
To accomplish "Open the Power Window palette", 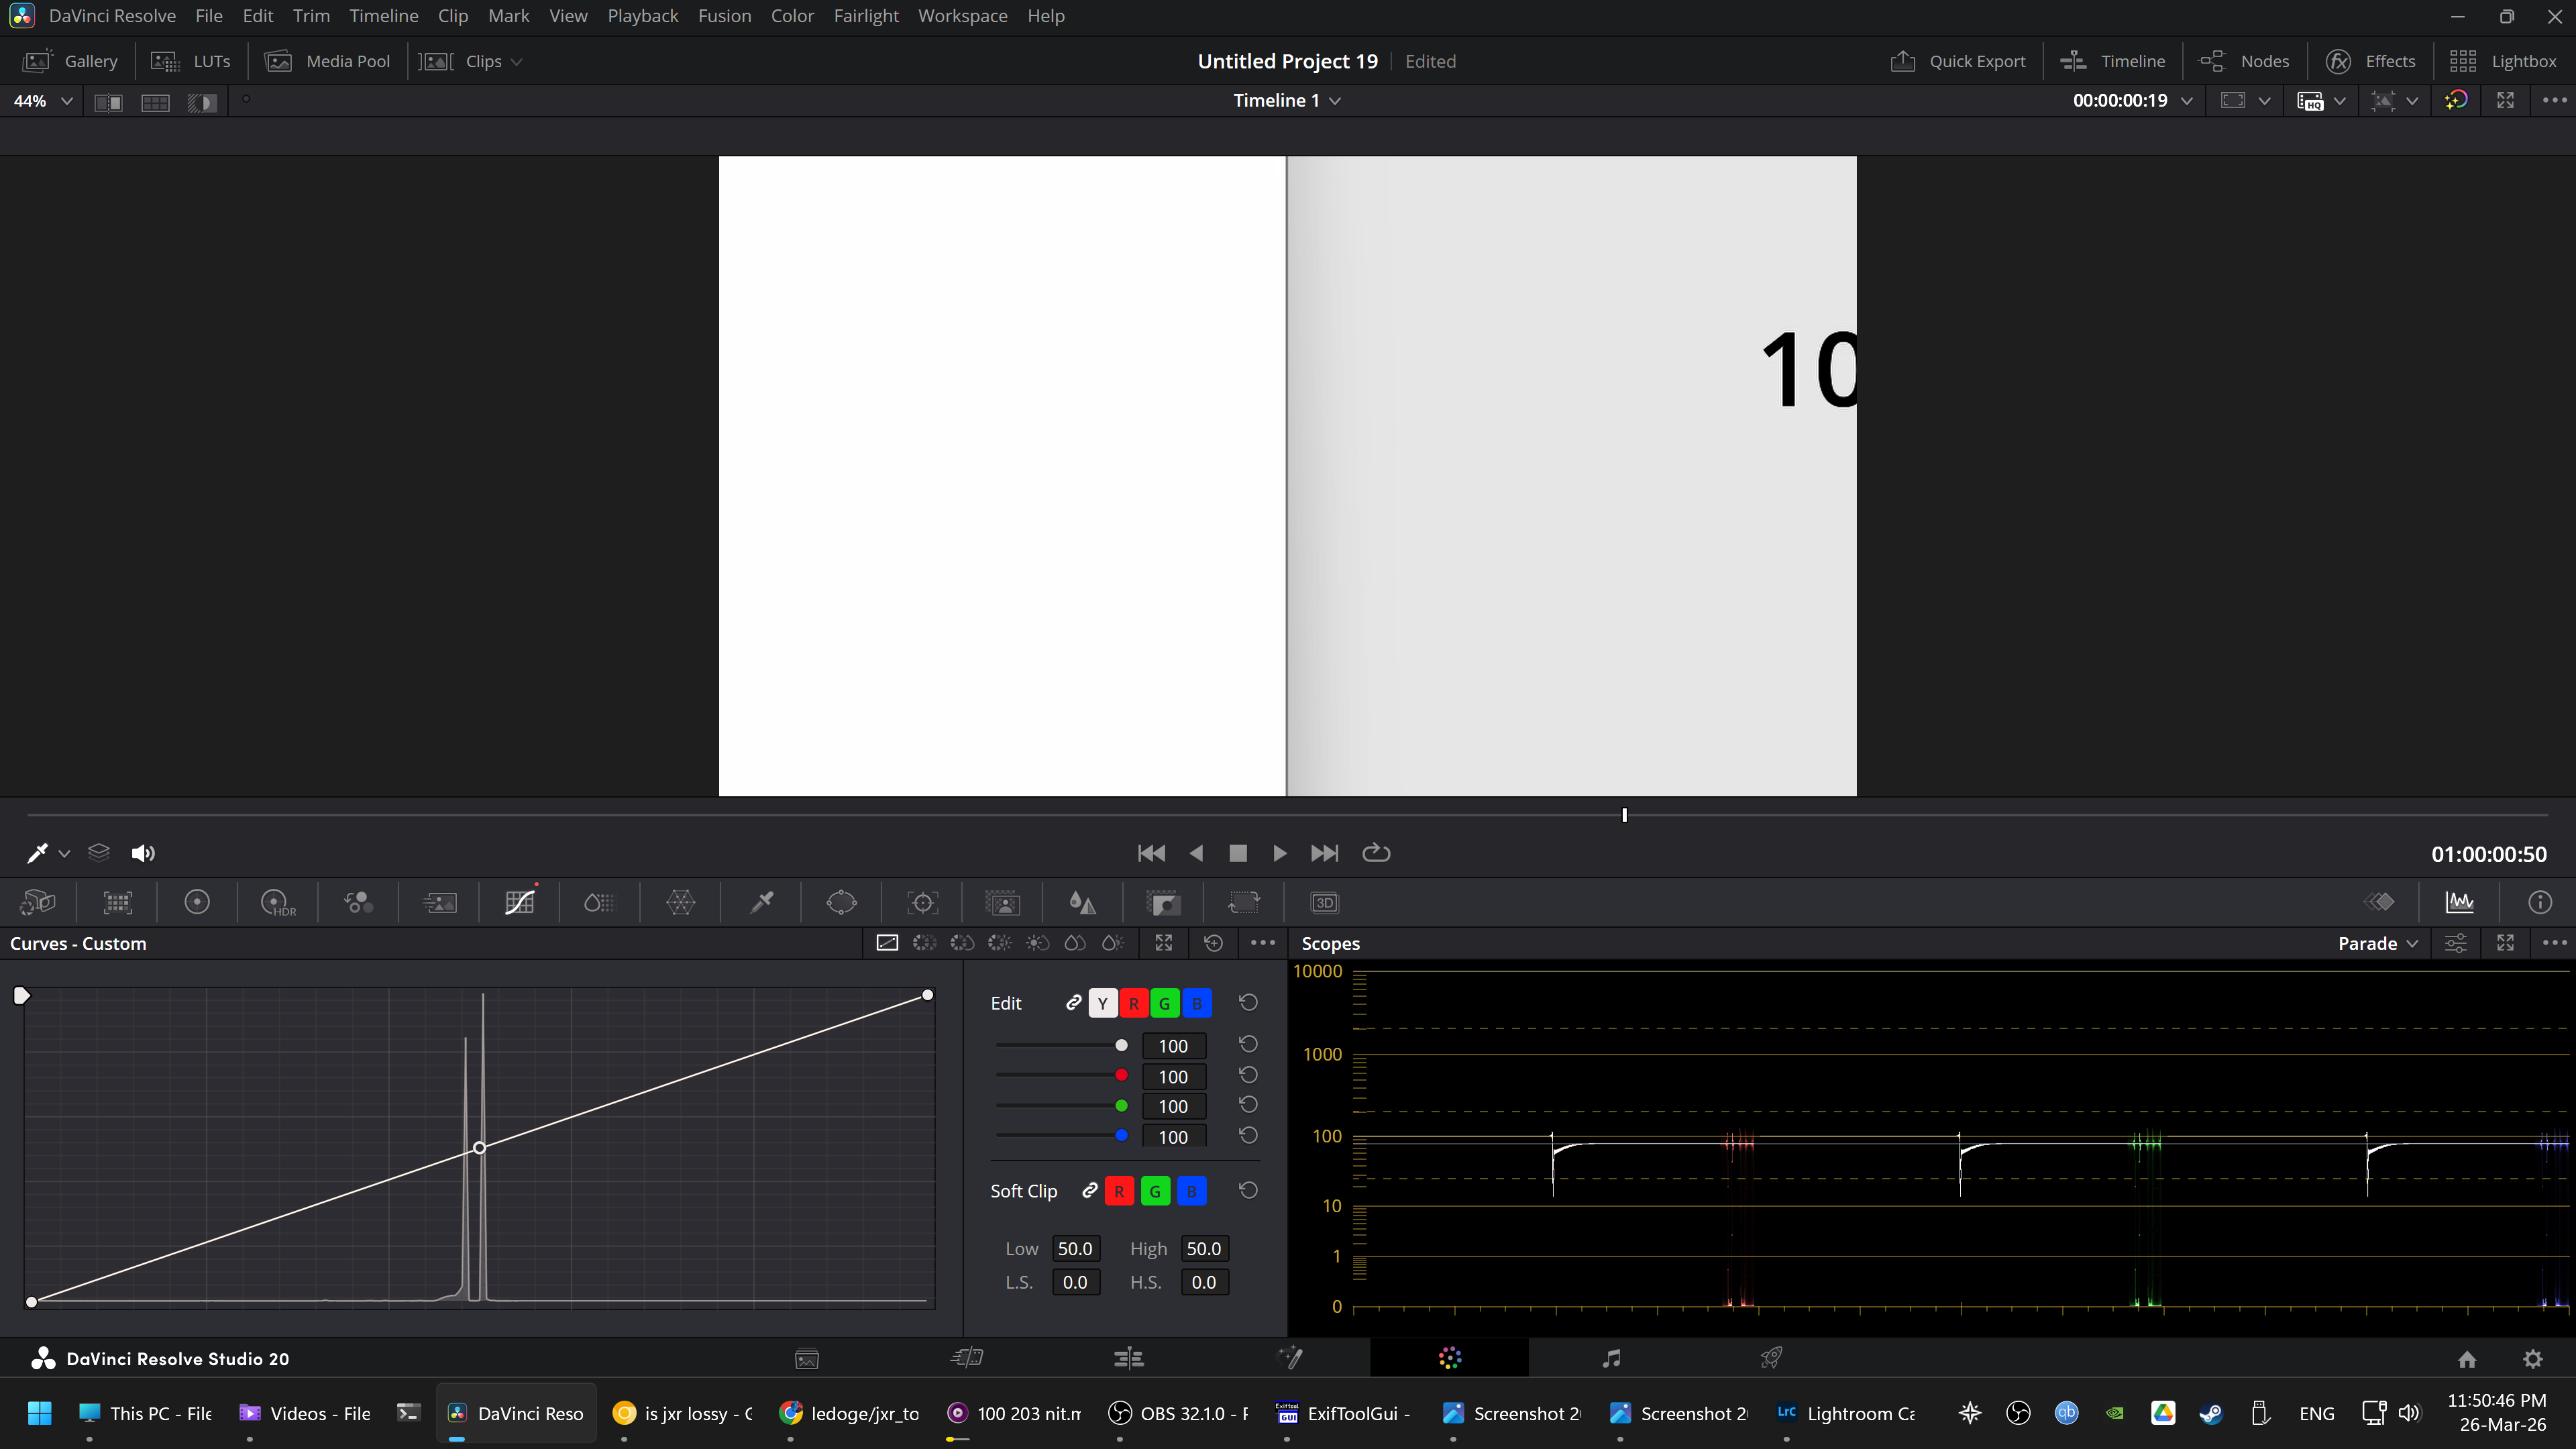I will [x=841, y=903].
